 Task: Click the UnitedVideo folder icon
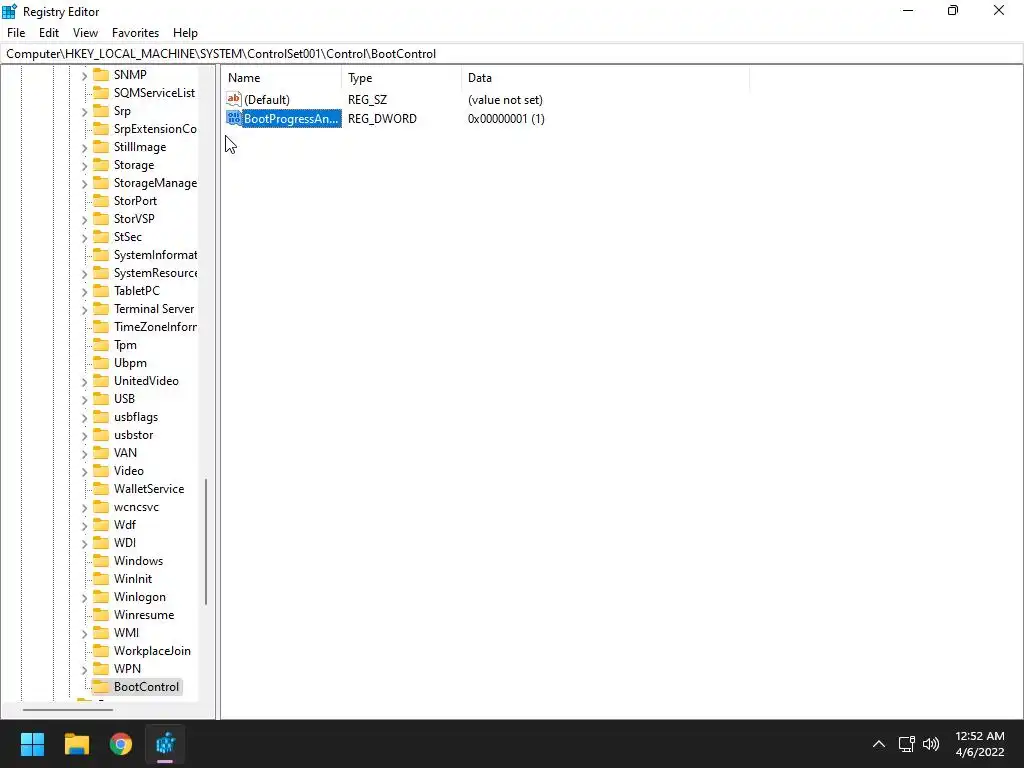click(x=101, y=381)
